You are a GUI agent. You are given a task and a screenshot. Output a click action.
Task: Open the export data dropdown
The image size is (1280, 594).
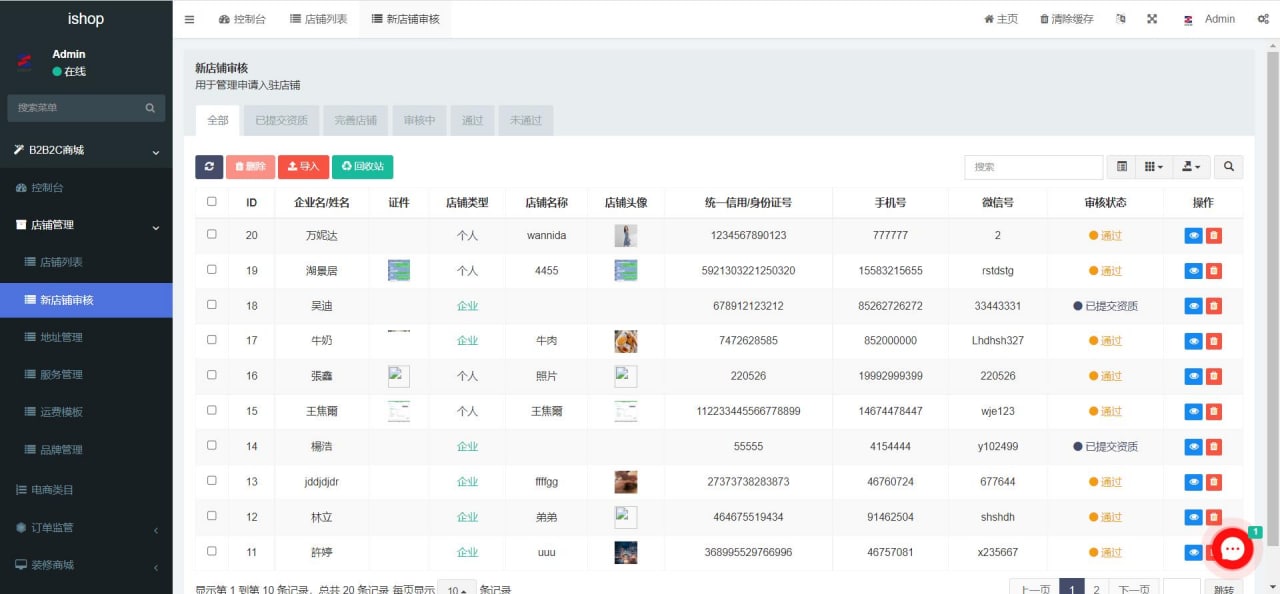[1191, 167]
